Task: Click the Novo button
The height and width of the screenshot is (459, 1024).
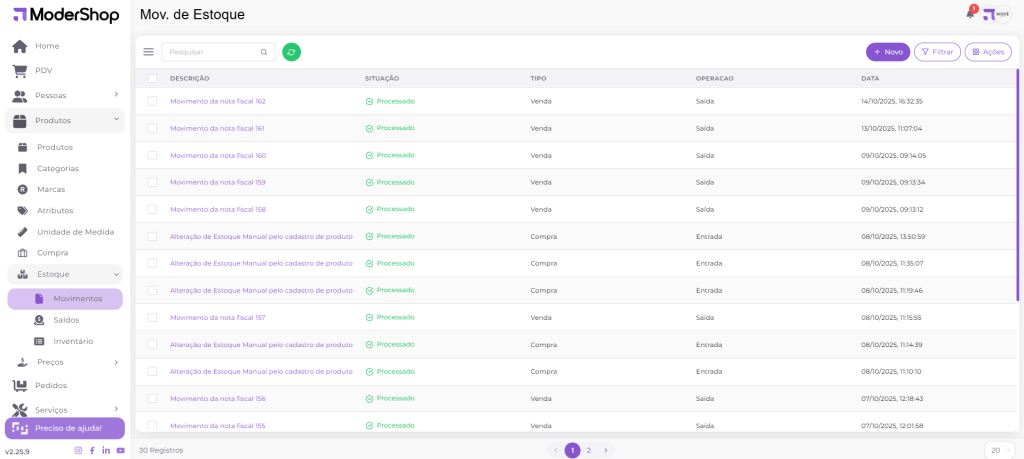Action: [887, 52]
